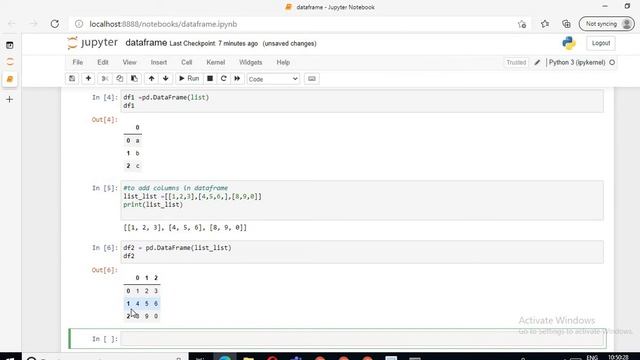Open the File menu
The image size is (640, 360).
coord(78,62)
